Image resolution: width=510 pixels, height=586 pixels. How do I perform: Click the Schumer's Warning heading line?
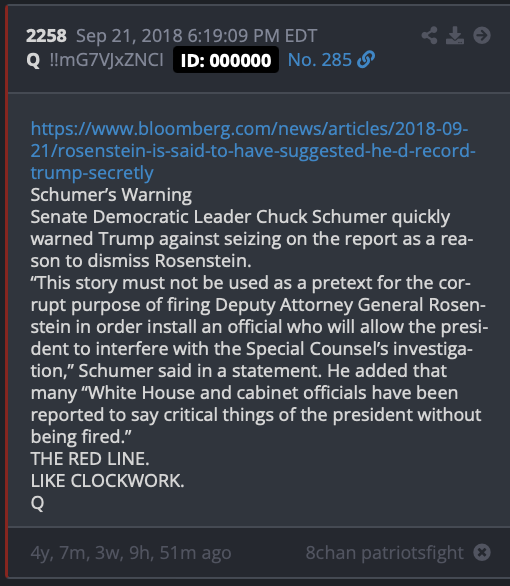111,195
